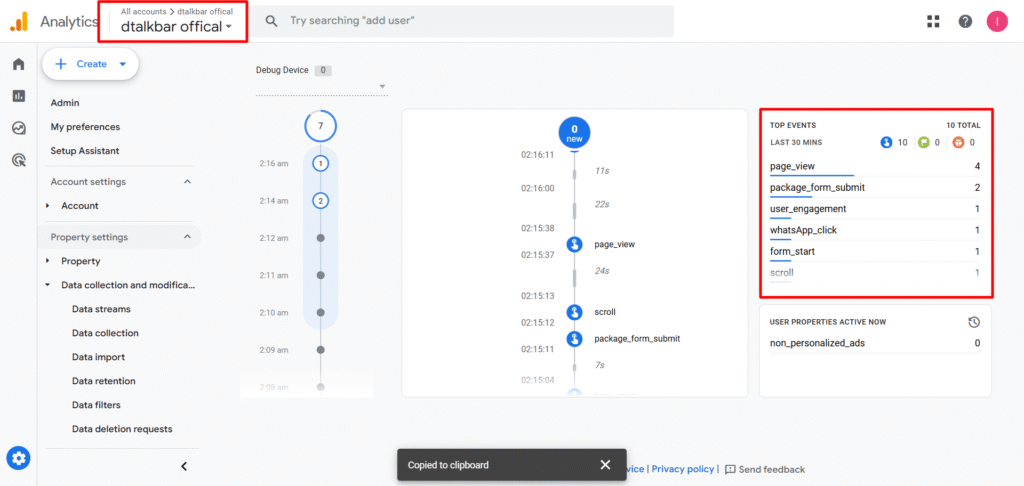1024x486 pixels.
Task: Open the Reports icon in left rail
Action: point(18,96)
